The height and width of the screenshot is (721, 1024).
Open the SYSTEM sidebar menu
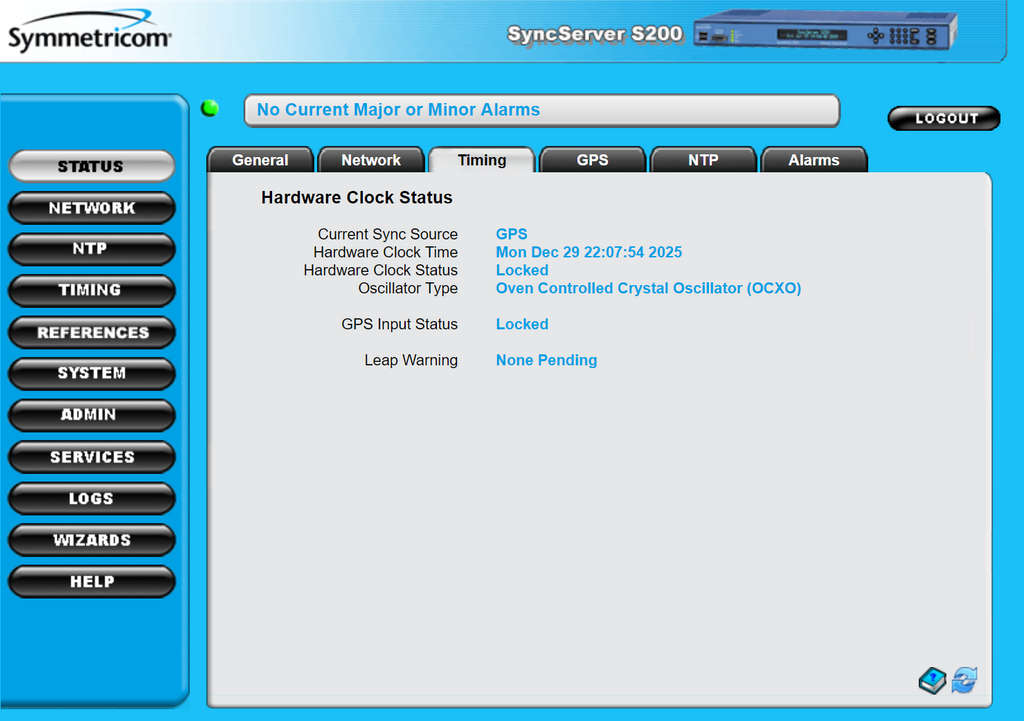[x=92, y=373]
